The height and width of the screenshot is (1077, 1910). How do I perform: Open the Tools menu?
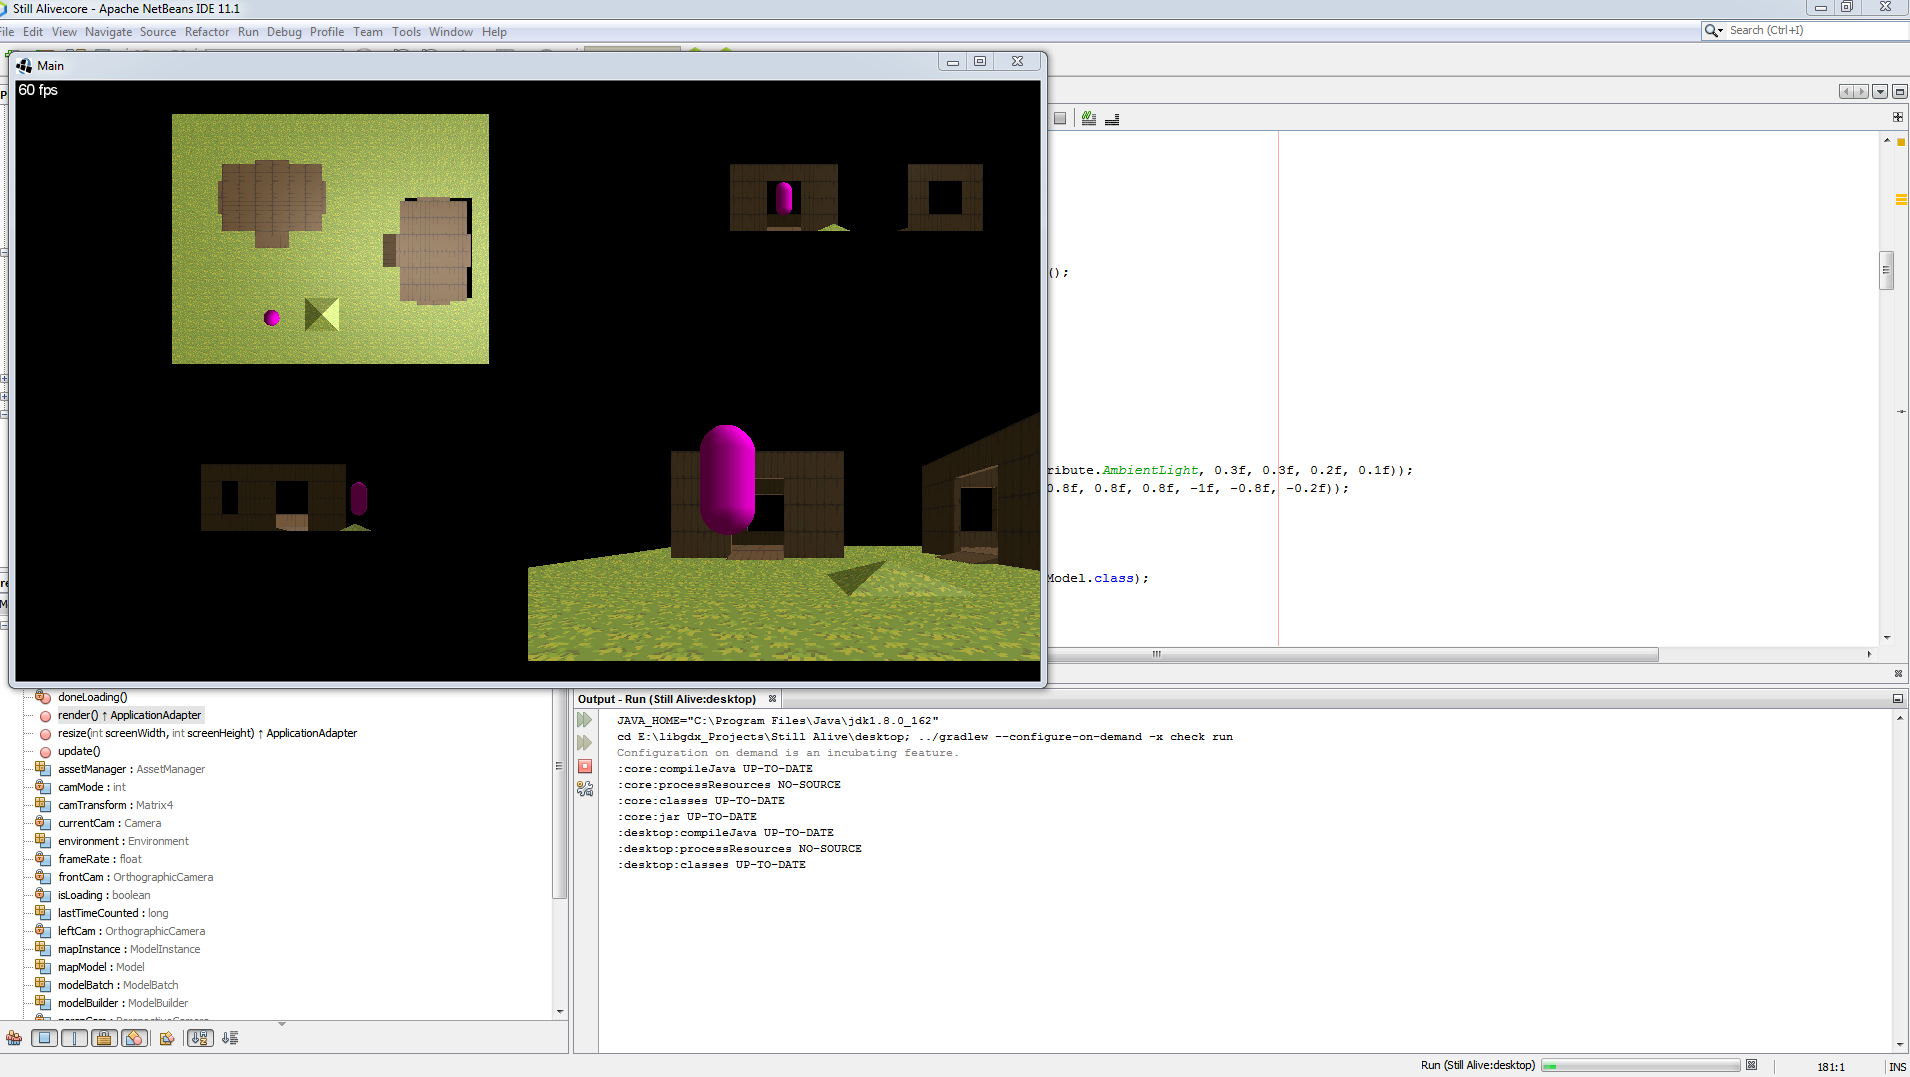pyautogui.click(x=406, y=32)
